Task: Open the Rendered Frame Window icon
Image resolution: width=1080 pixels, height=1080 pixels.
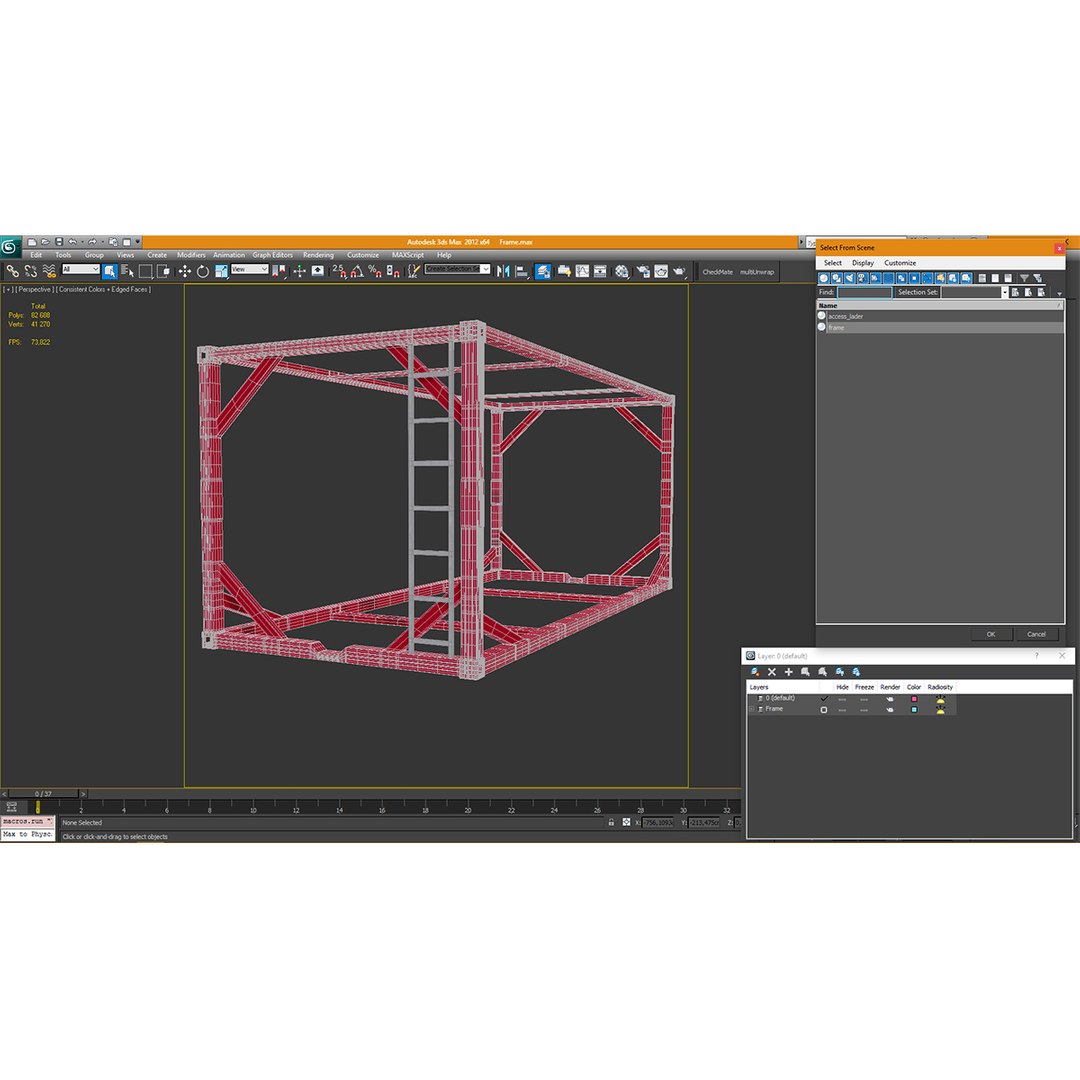Action: click(661, 271)
